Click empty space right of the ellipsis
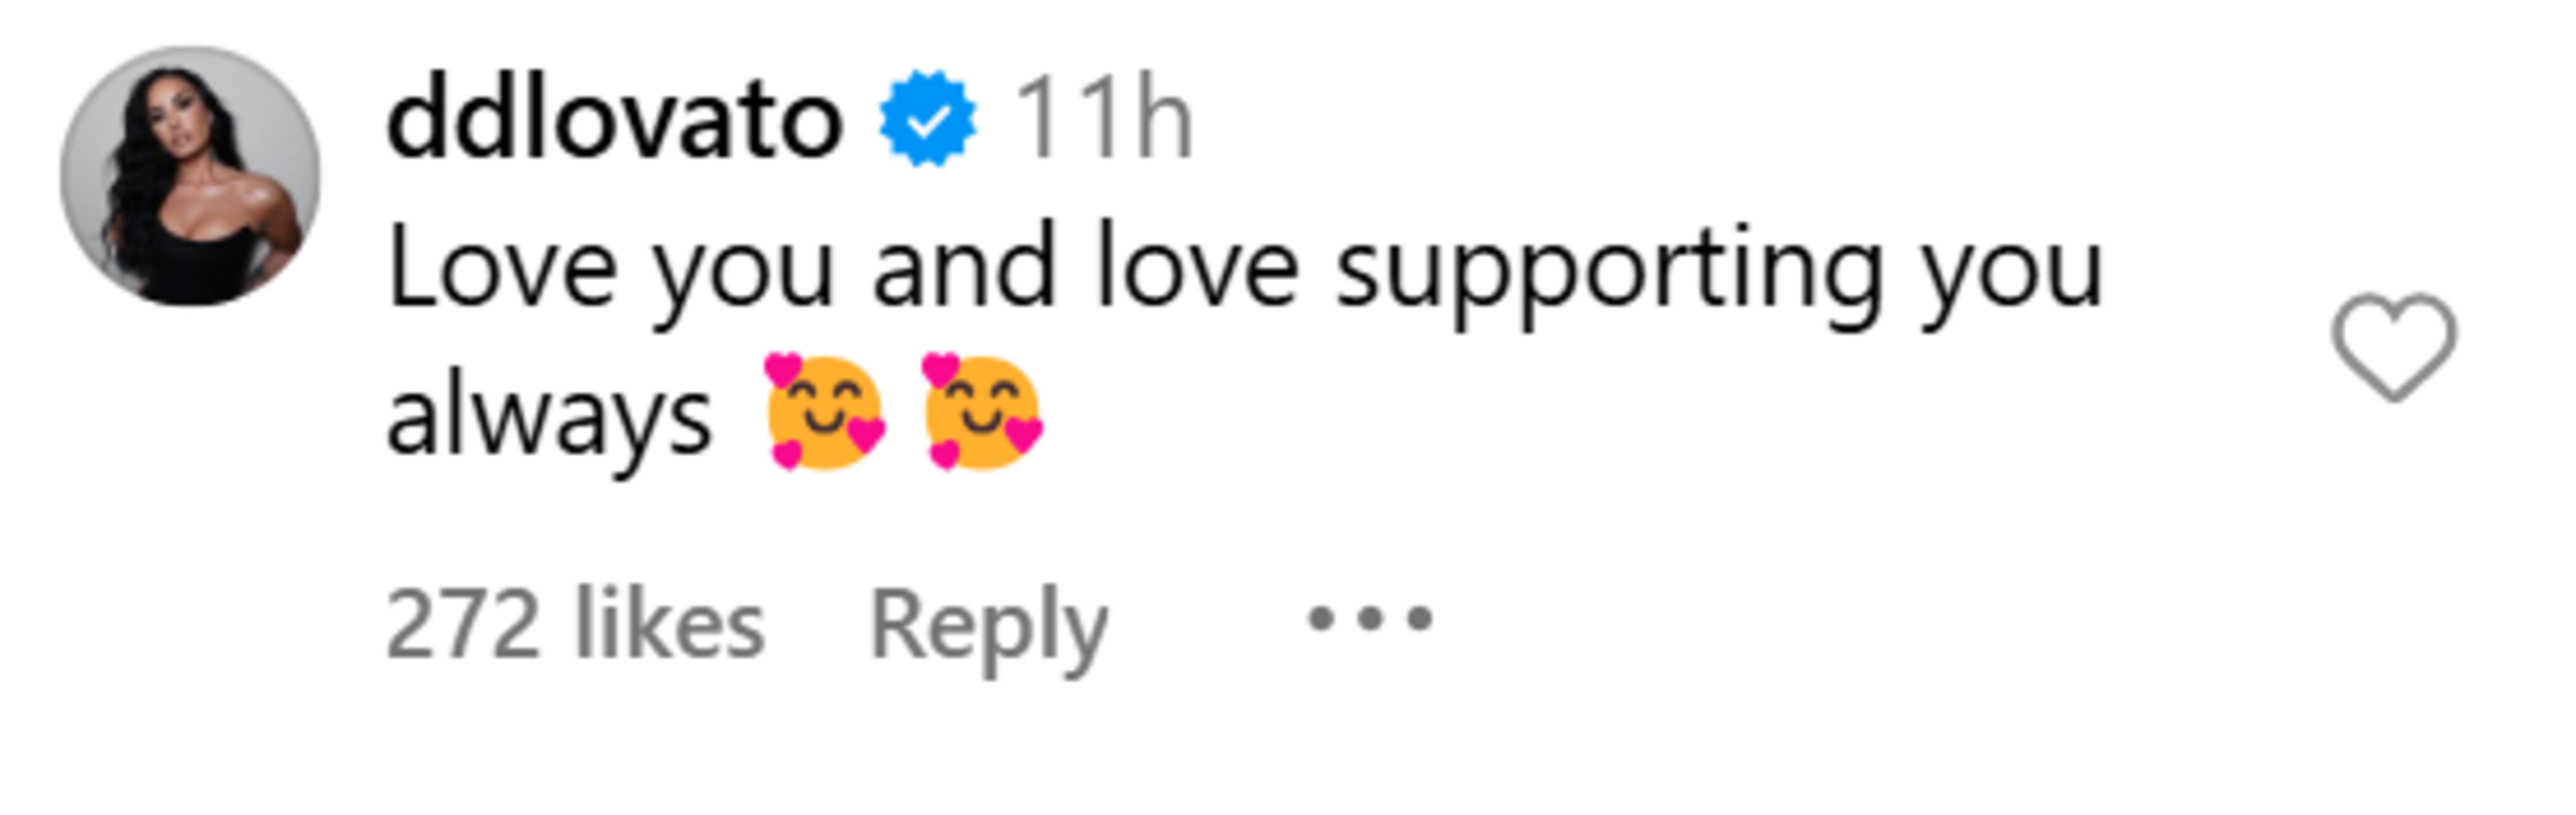Image resolution: width=2576 pixels, height=815 pixels. tap(1800, 619)
